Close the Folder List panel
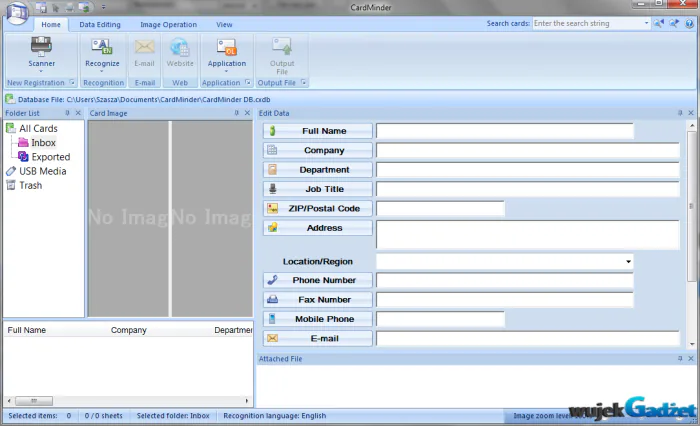This screenshot has height=426, width=700. pyautogui.click(x=78, y=113)
